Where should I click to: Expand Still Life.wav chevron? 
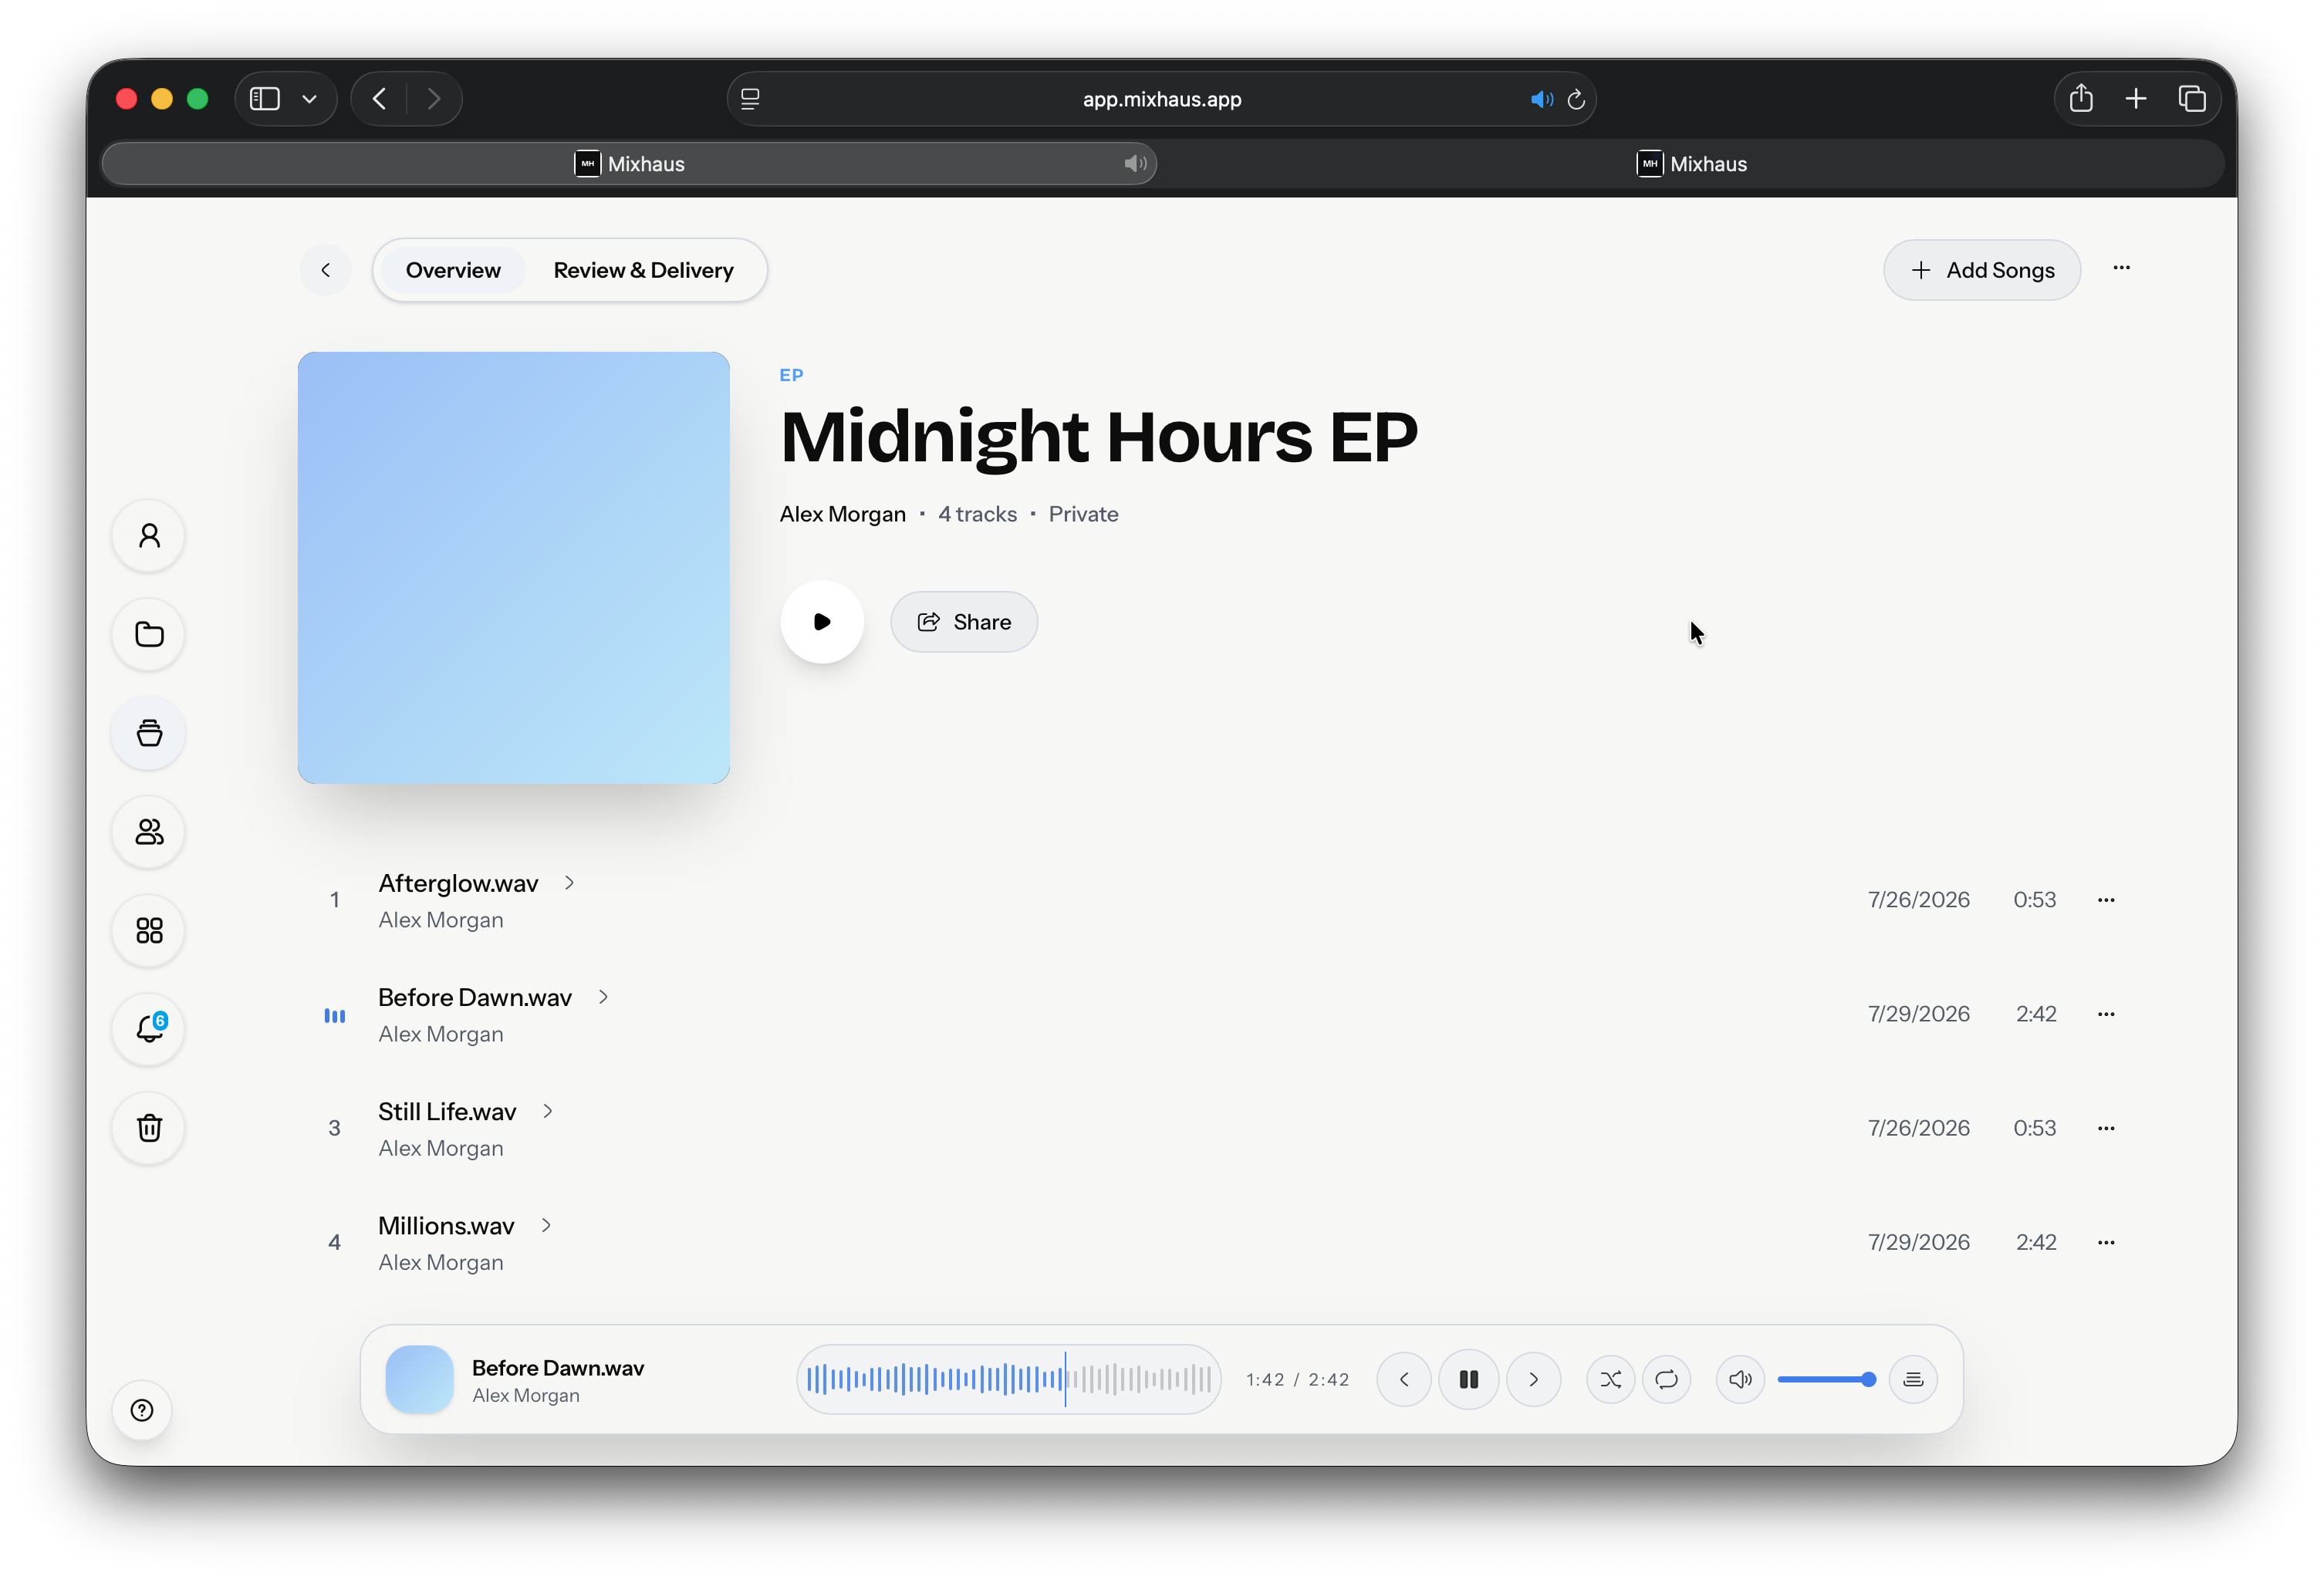pyautogui.click(x=548, y=1111)
